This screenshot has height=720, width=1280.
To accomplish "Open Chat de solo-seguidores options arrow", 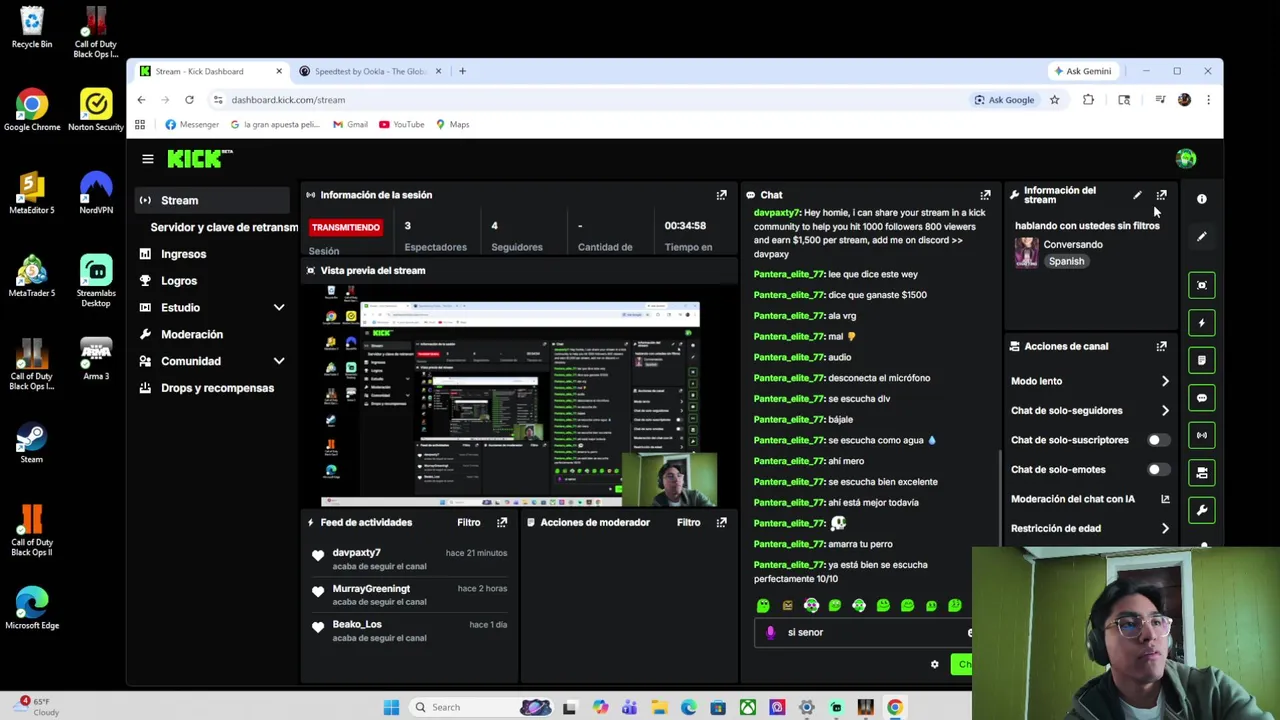I will tap(1165, 411).
